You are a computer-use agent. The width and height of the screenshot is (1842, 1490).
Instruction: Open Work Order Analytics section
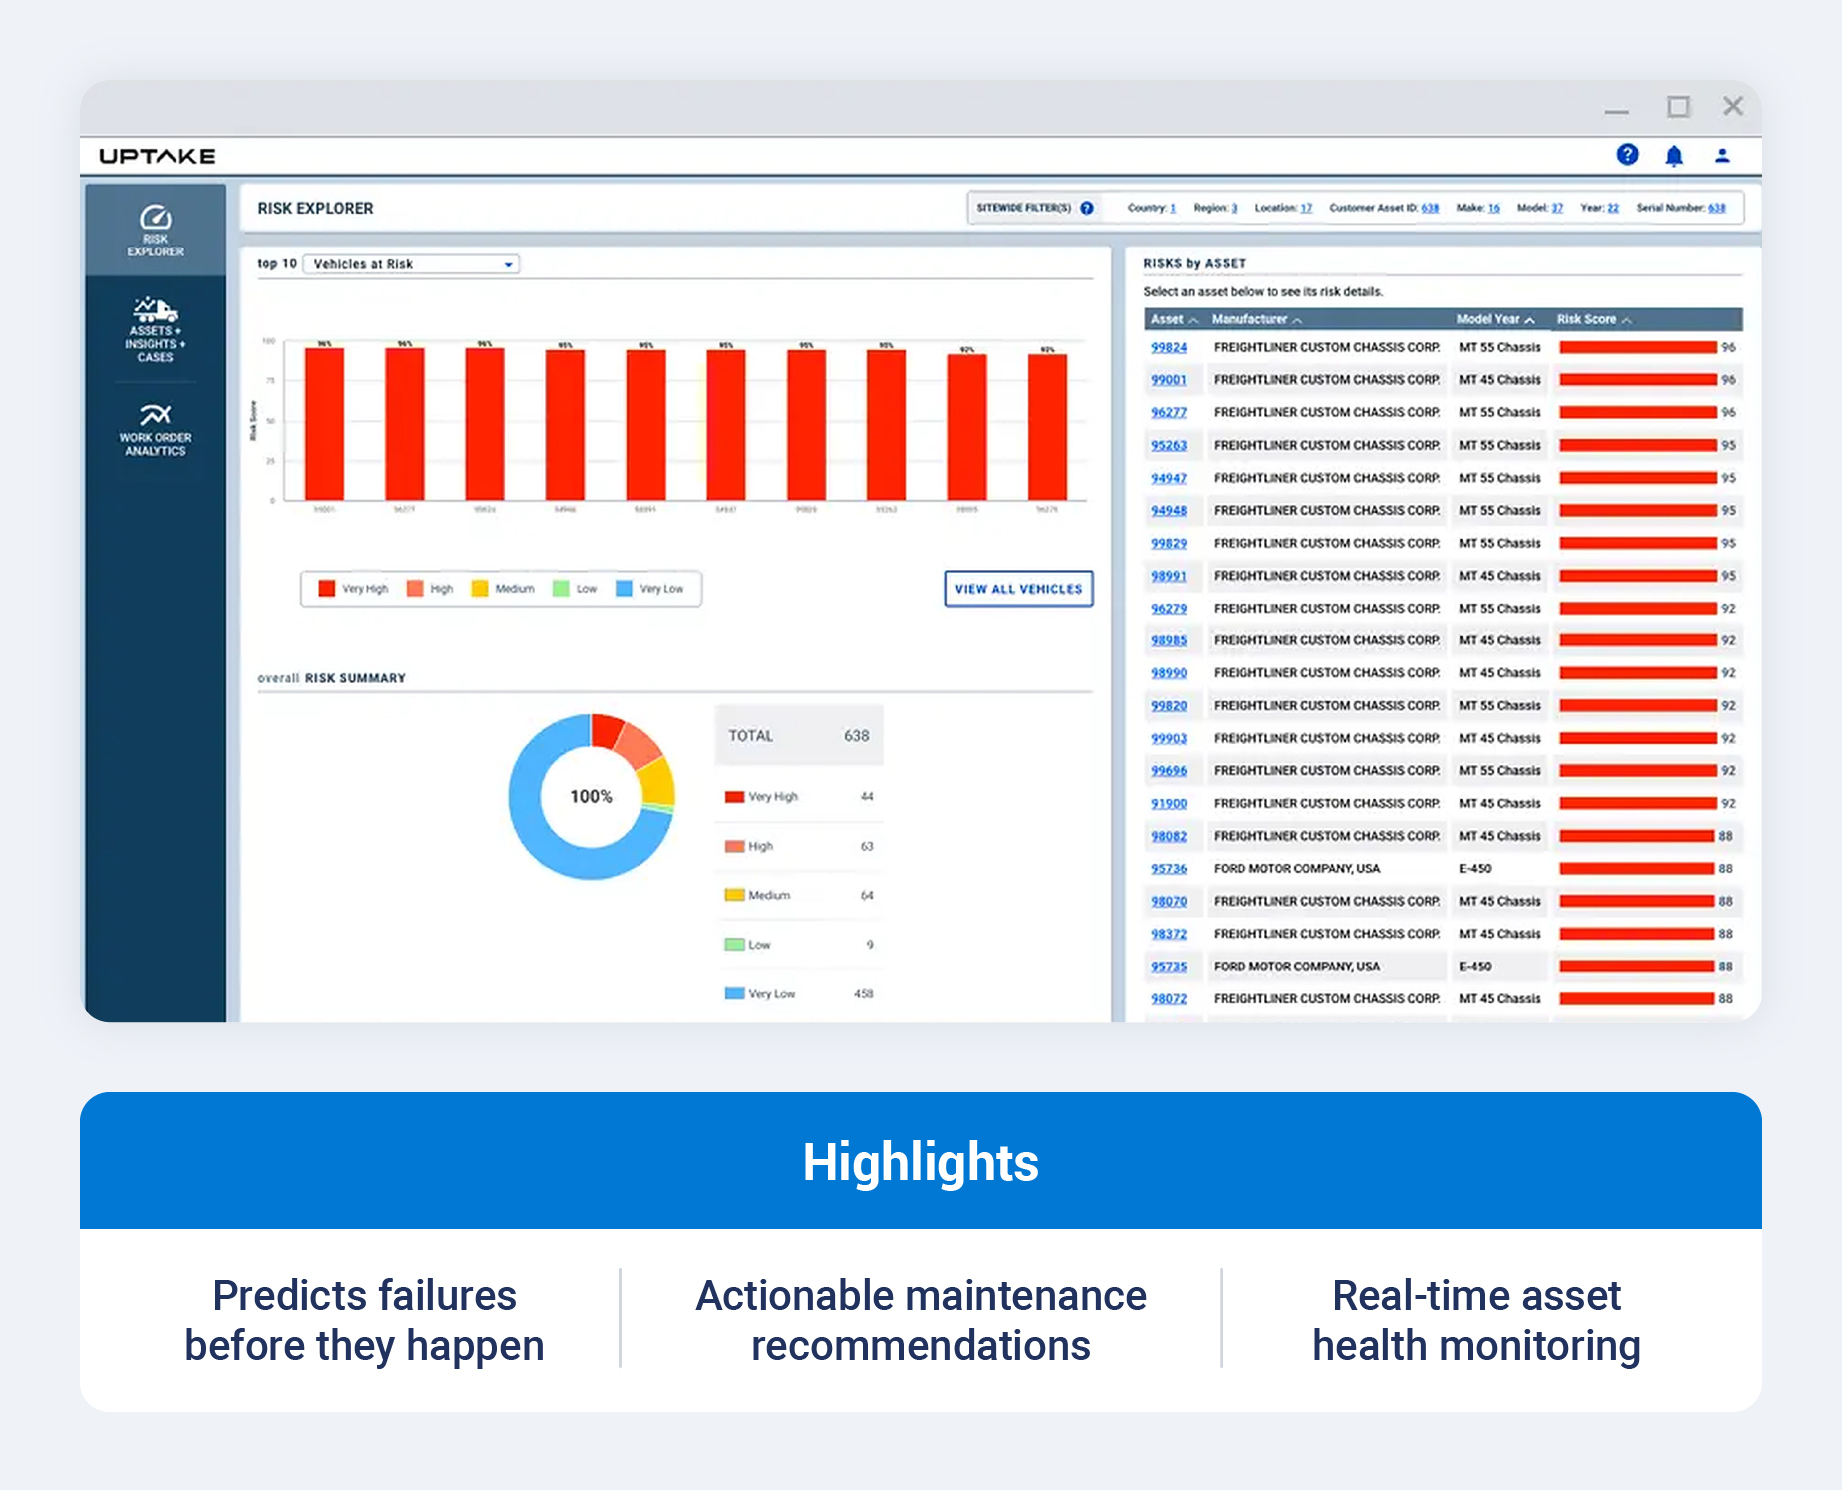pyautogui.click(x=155, y=430)
